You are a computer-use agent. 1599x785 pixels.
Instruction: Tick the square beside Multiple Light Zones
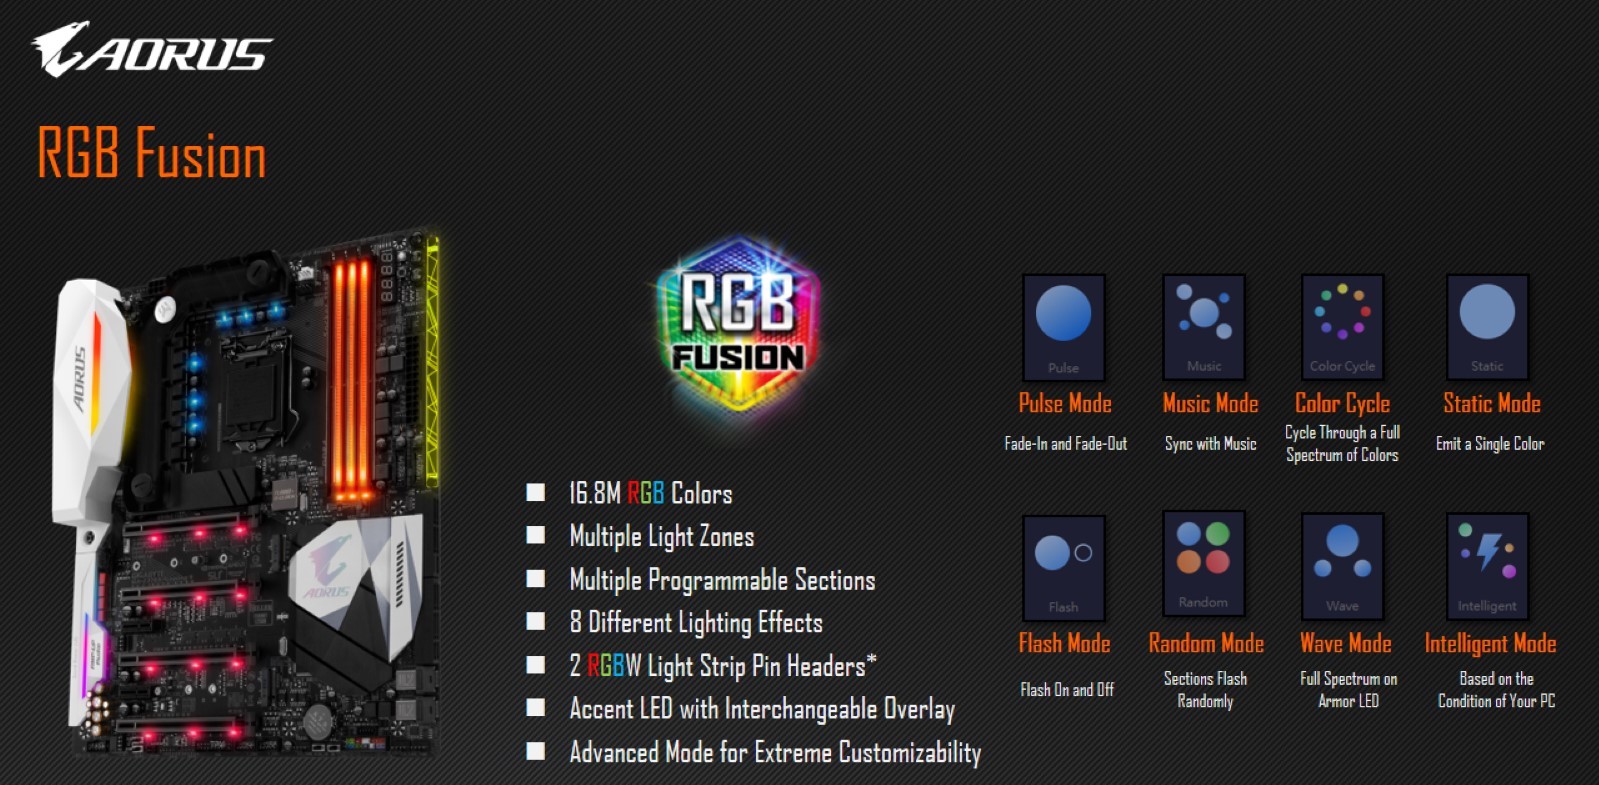(x=536, y=535)
